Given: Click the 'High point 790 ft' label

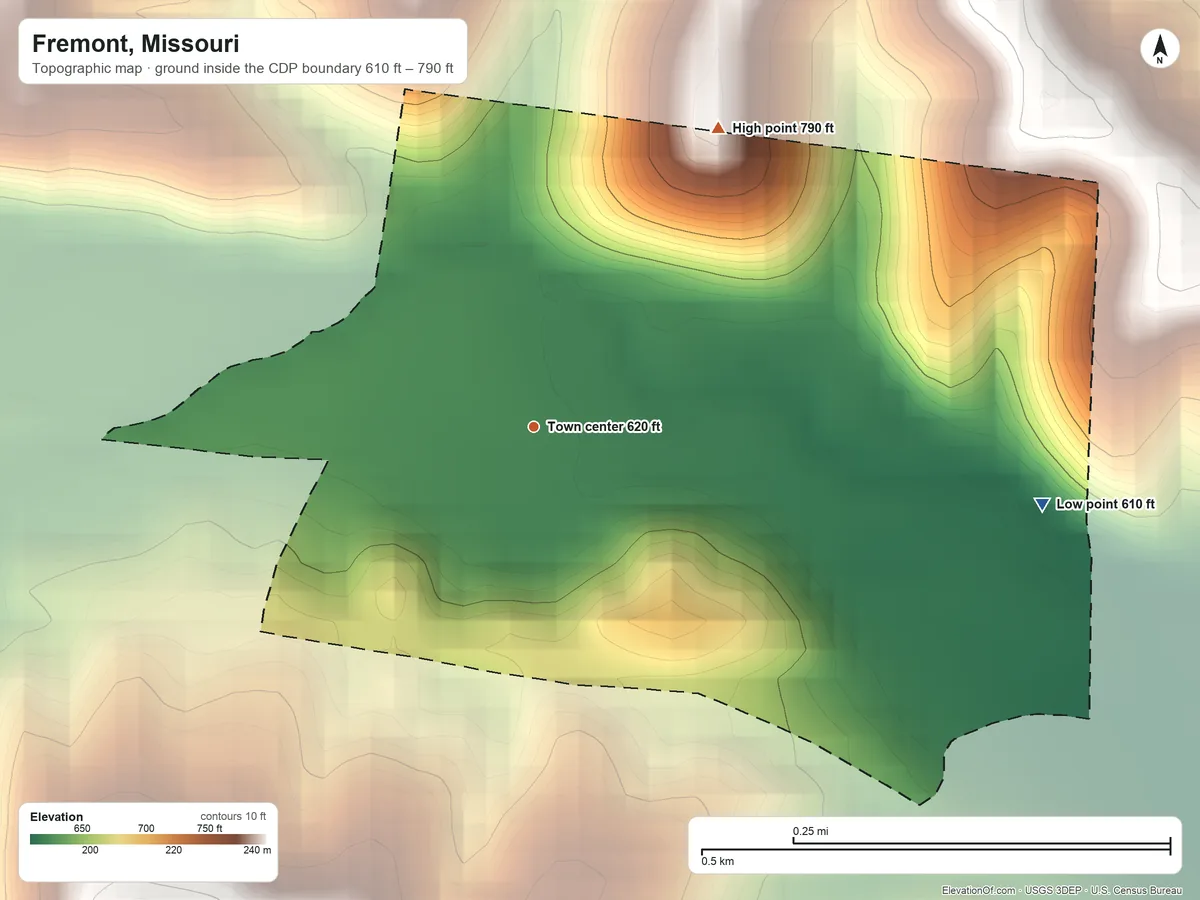Looking at the screenshot, I should 783,128.
